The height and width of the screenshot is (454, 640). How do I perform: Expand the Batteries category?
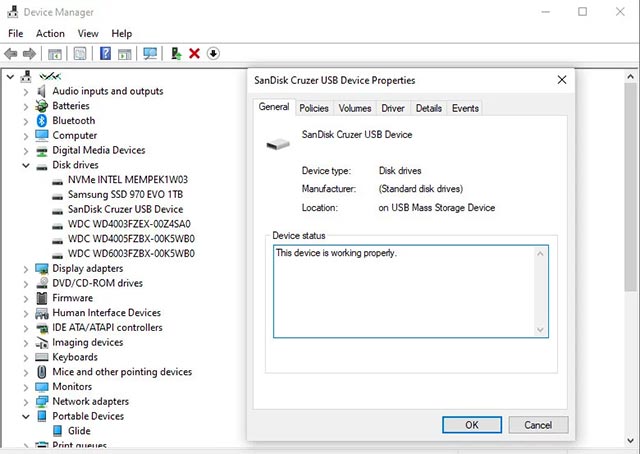coord(26,106)
